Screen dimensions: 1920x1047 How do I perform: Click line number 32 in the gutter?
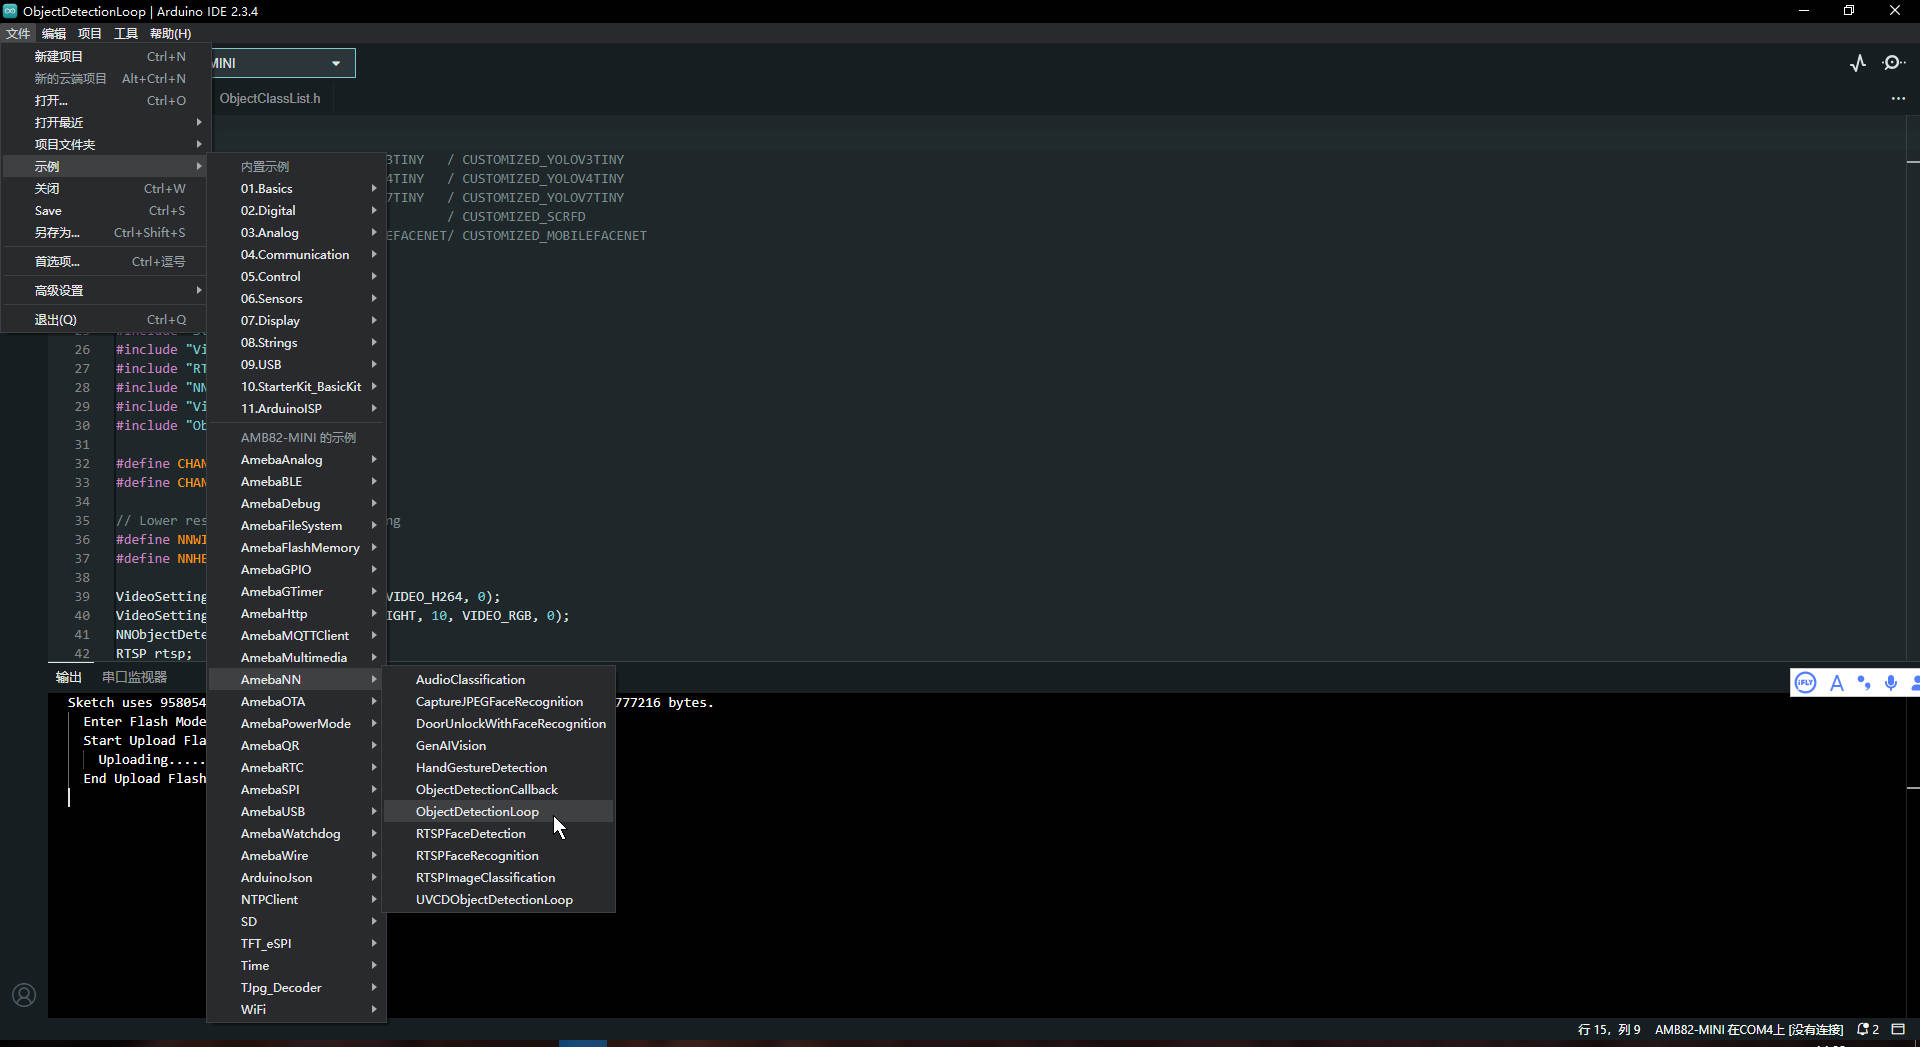(82, 463)
